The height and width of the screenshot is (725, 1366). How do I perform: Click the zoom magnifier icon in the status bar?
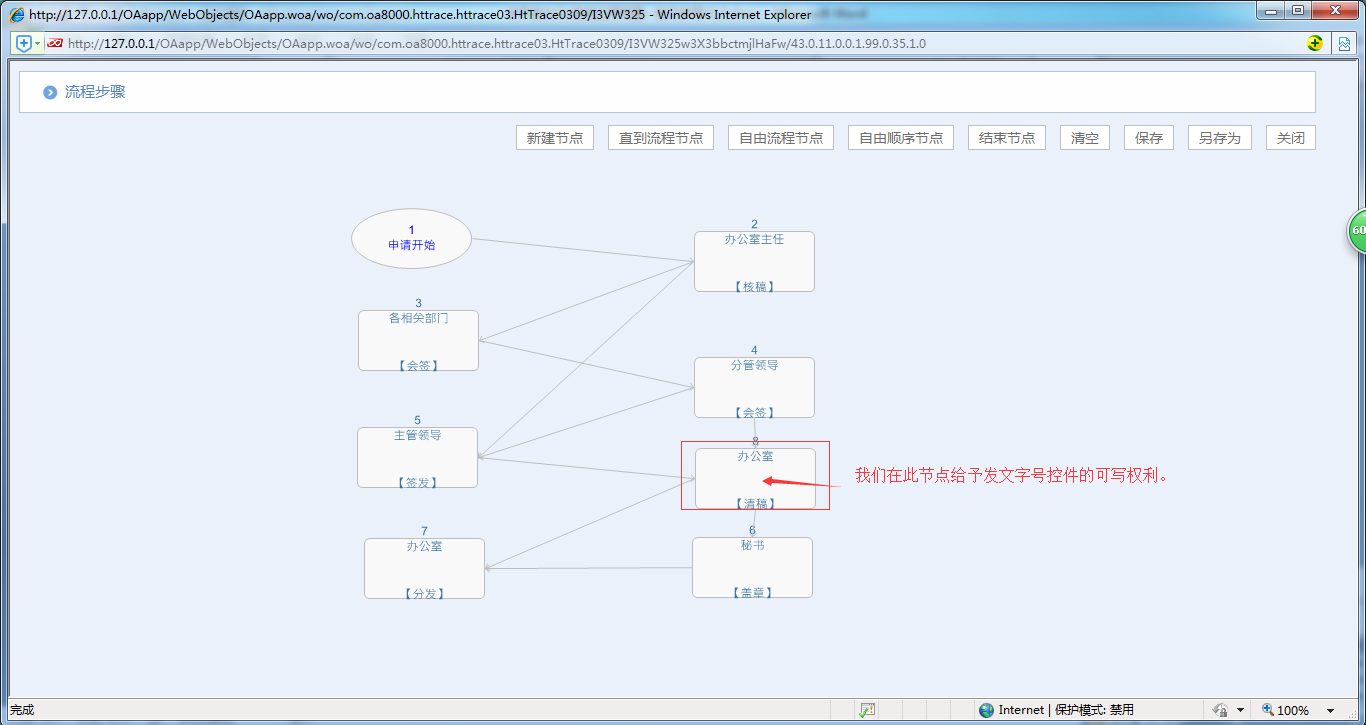point(1266,709)
